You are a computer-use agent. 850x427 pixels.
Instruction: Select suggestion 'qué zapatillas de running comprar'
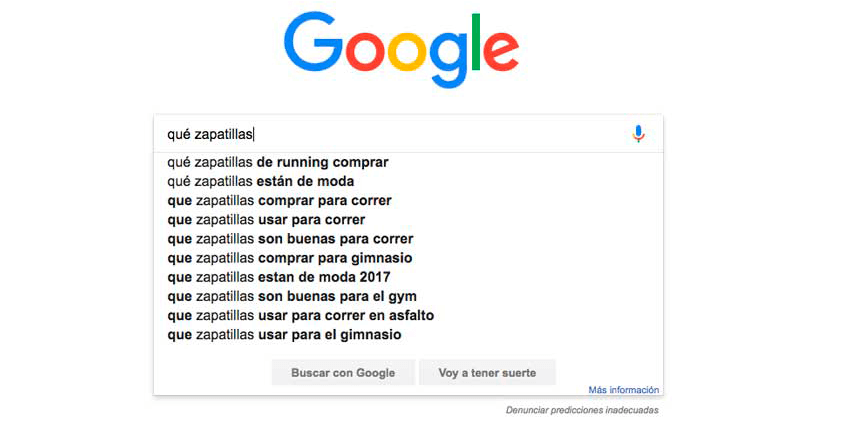point(278,162)
